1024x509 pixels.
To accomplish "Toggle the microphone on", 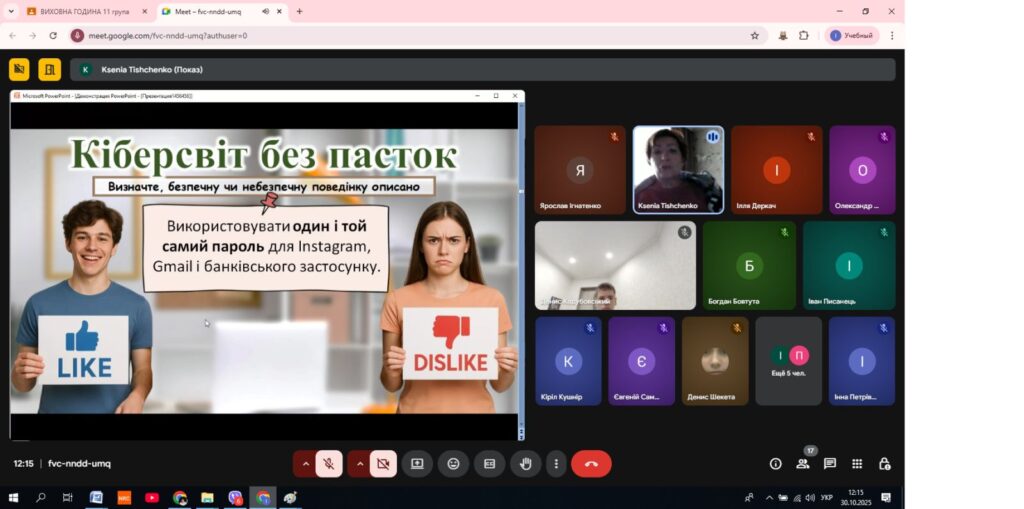I will click(x=329, y=464).
